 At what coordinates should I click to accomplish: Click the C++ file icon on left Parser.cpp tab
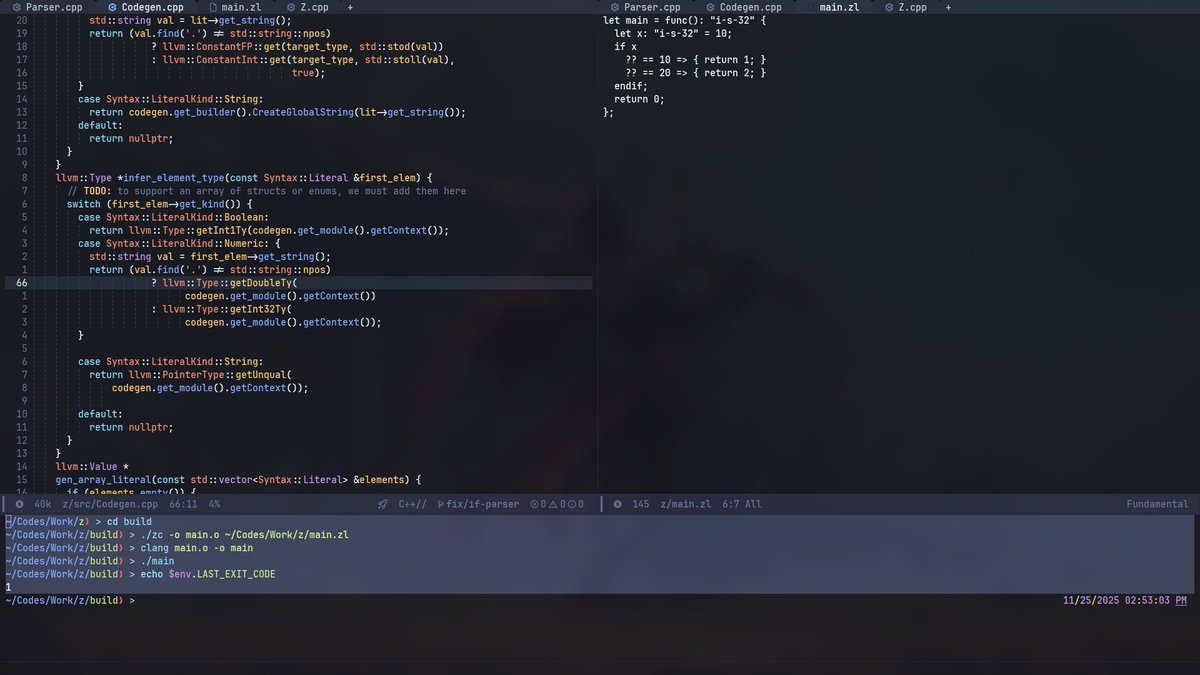tap(16, 7)
